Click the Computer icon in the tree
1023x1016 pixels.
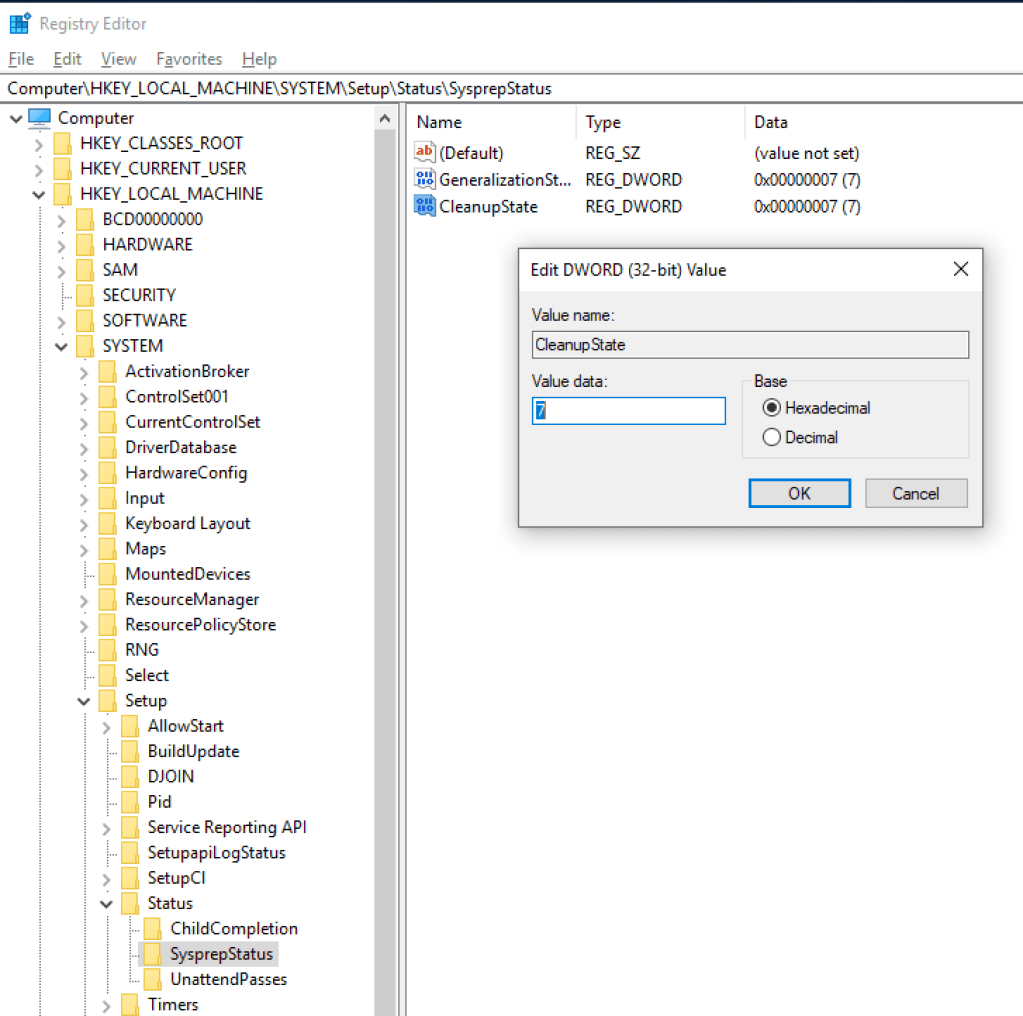40,118
